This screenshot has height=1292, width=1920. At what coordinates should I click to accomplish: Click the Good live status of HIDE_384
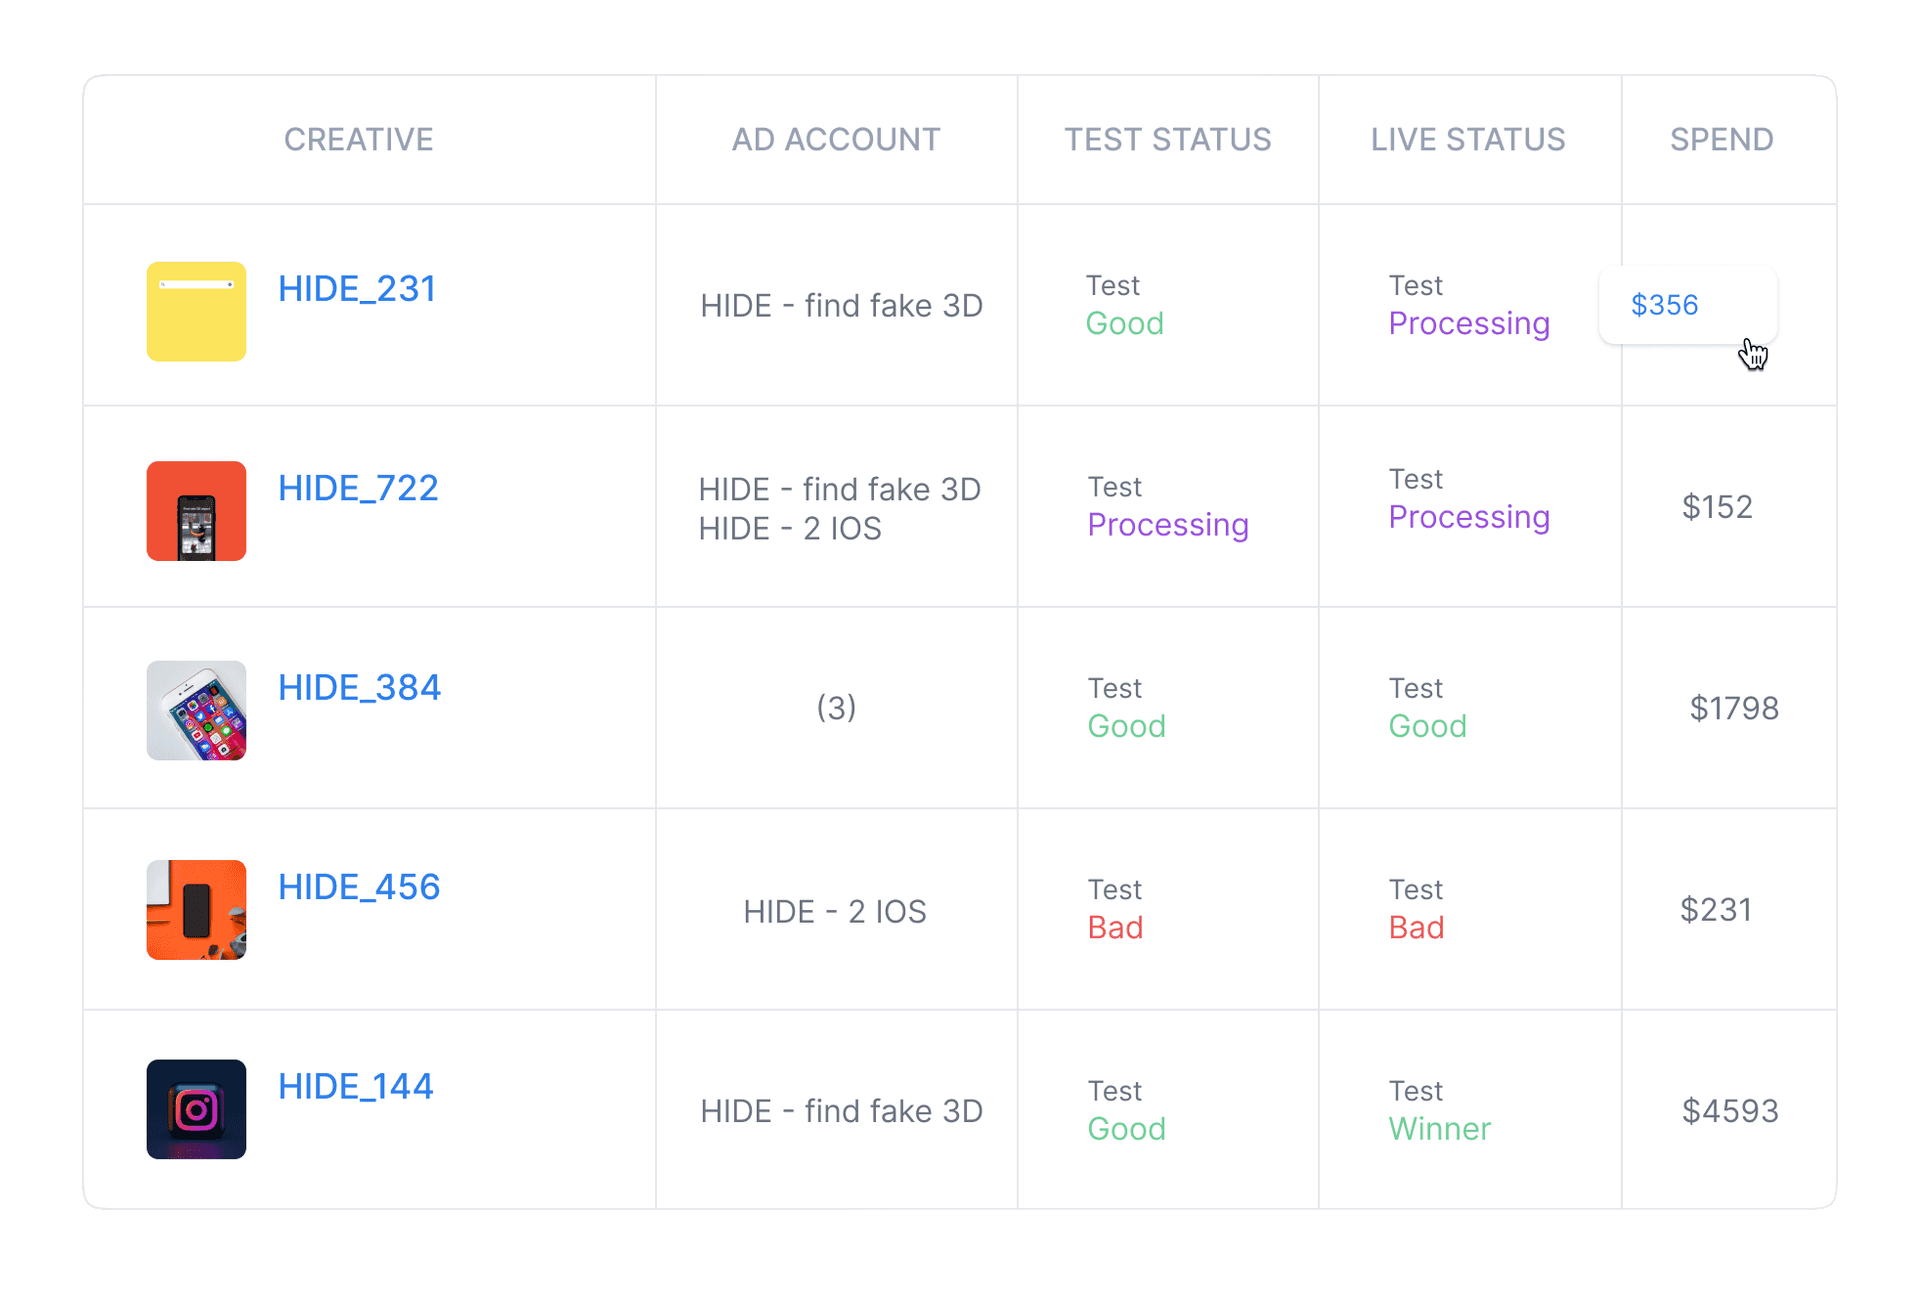(1428, 726)
